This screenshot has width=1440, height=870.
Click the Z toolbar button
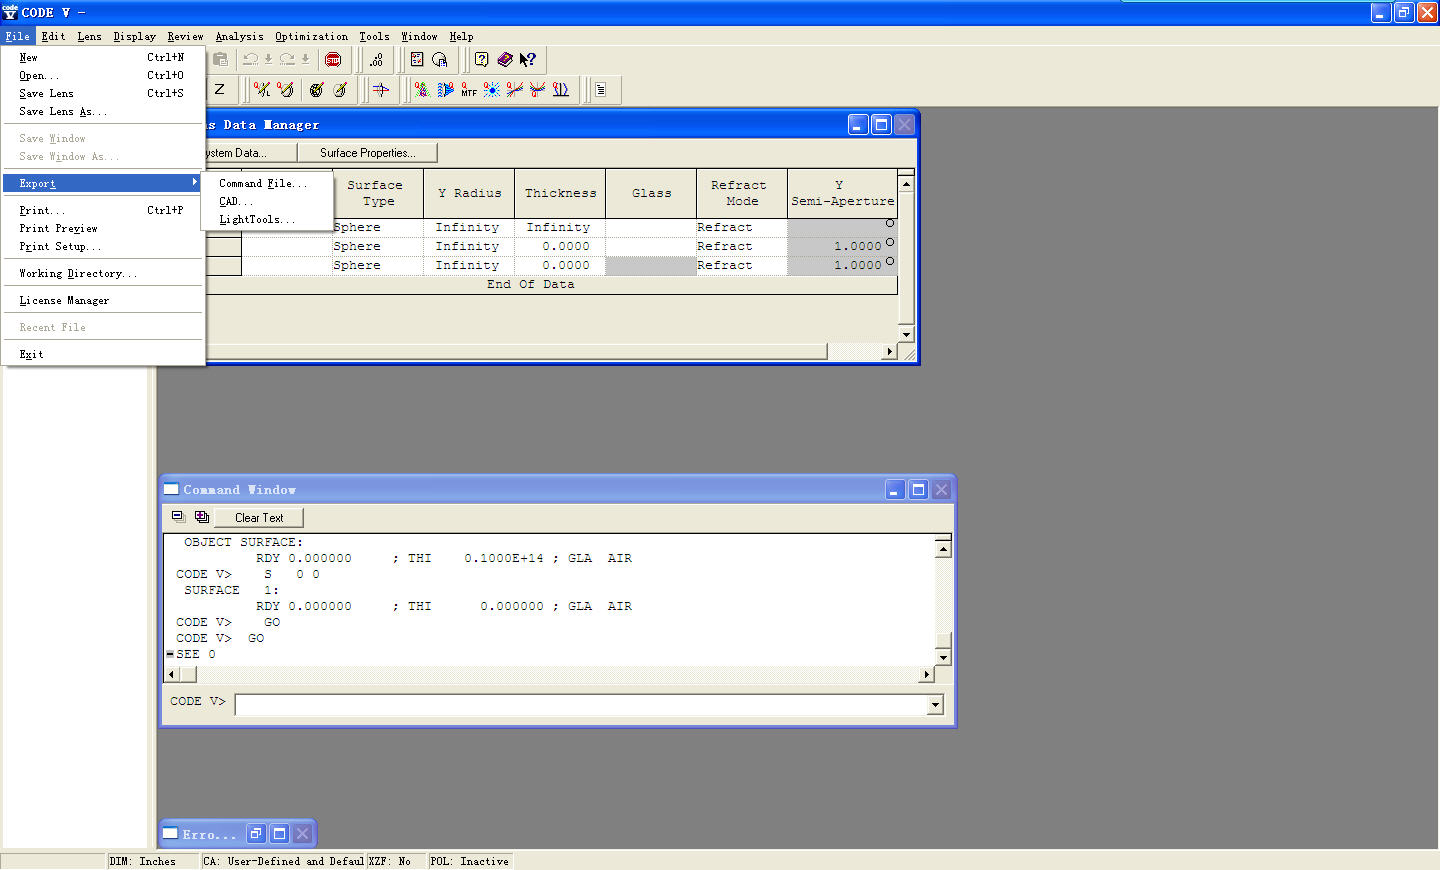click(220, 90)
